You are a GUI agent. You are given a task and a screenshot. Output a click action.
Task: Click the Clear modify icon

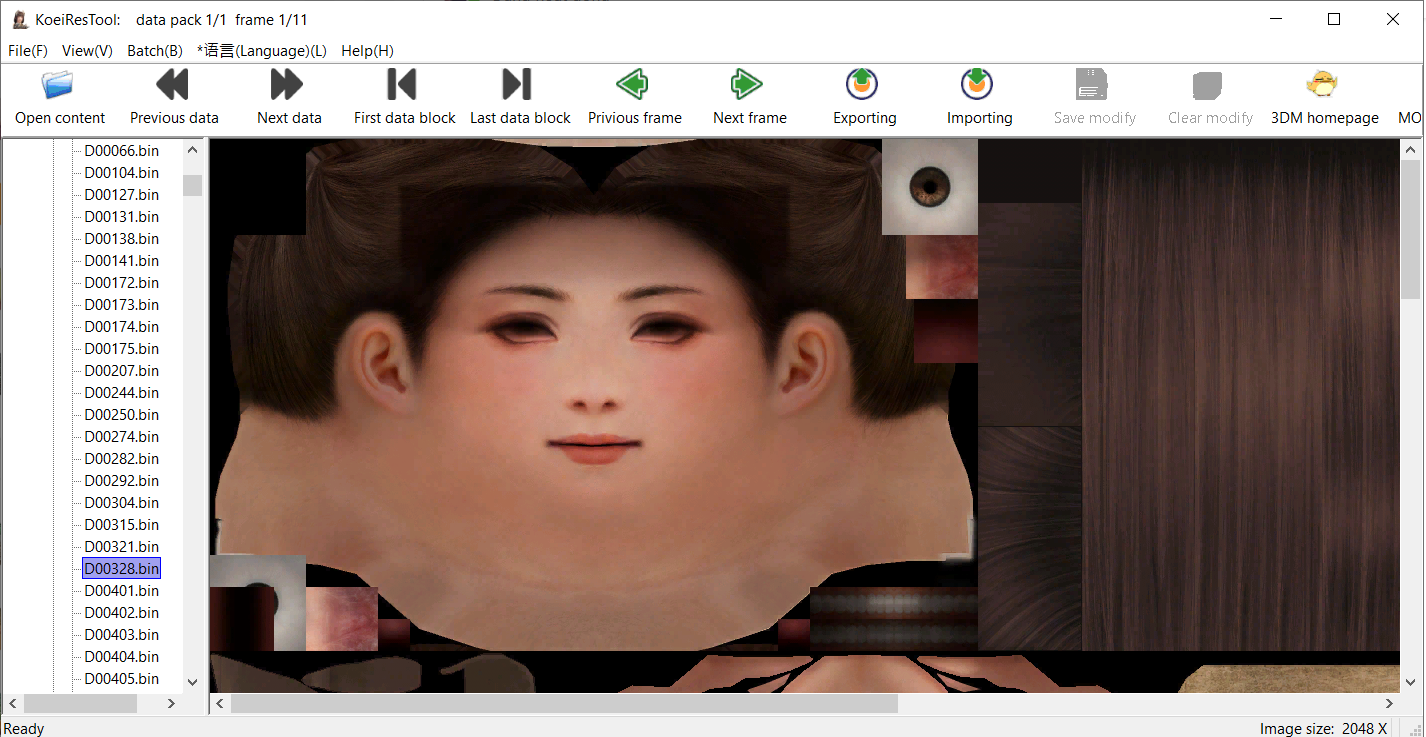point(1208,85)
